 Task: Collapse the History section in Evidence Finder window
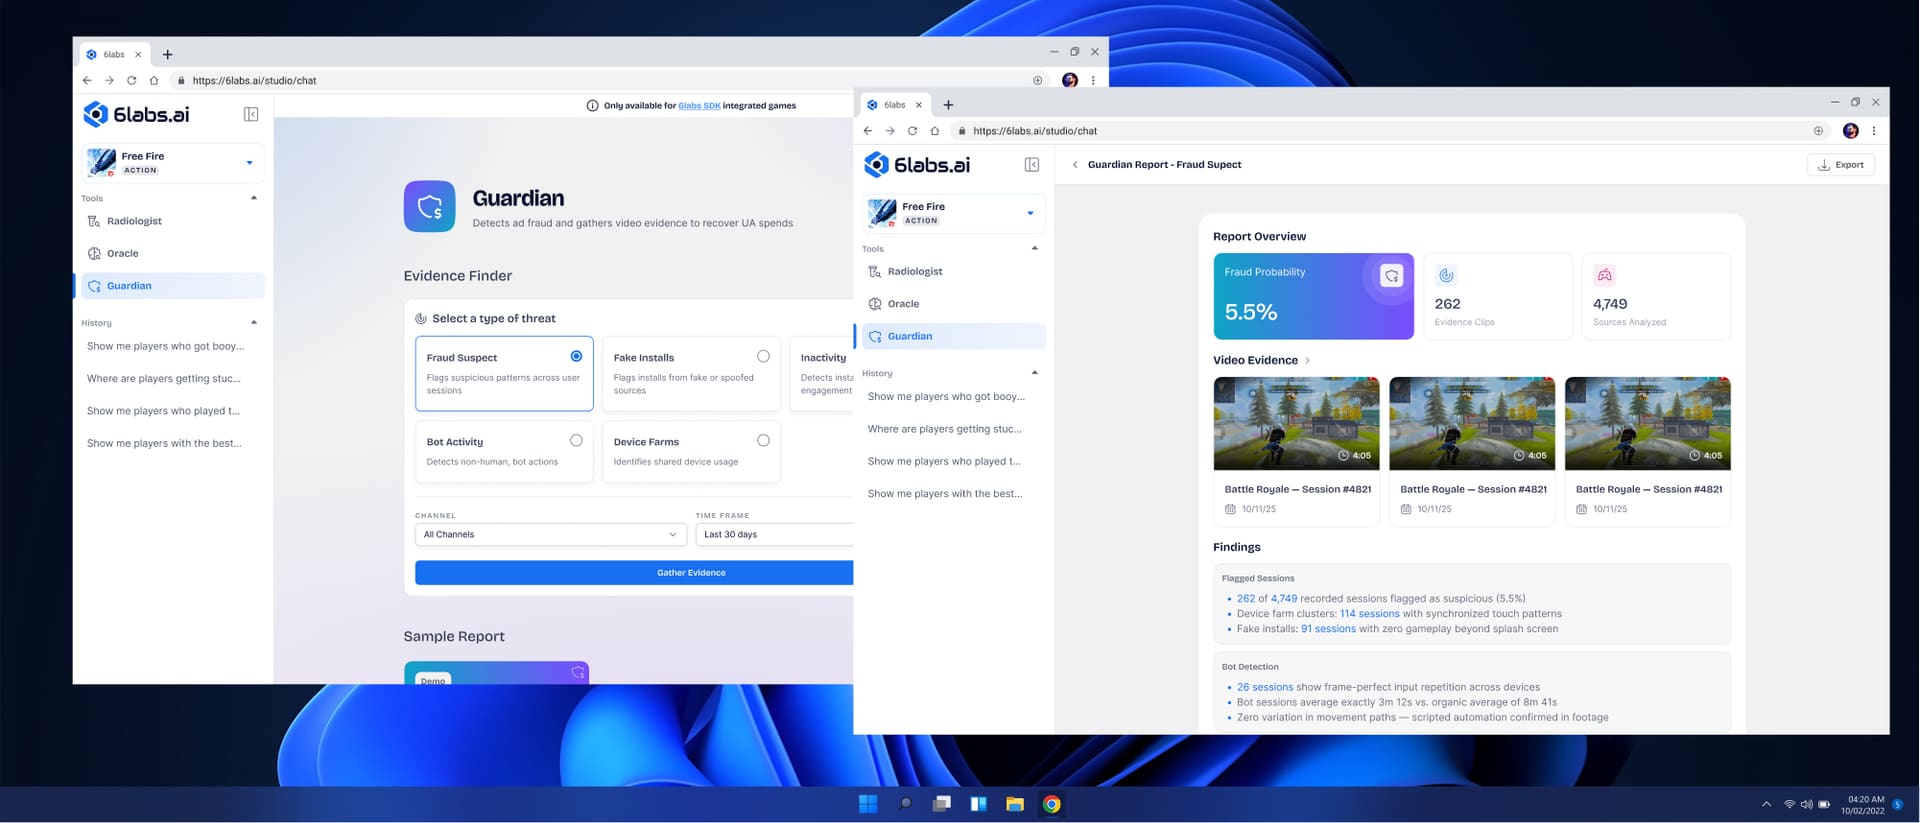[x=254, y=322]
